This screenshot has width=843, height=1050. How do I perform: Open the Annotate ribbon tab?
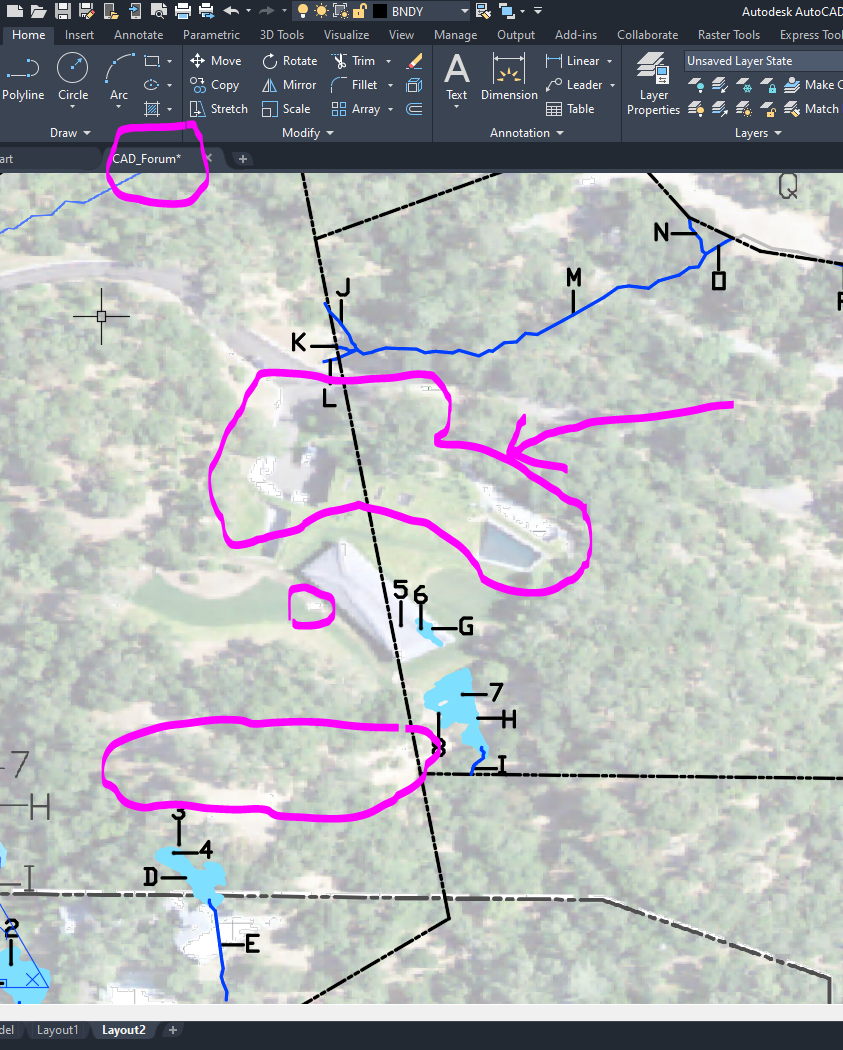click(138, 33)
